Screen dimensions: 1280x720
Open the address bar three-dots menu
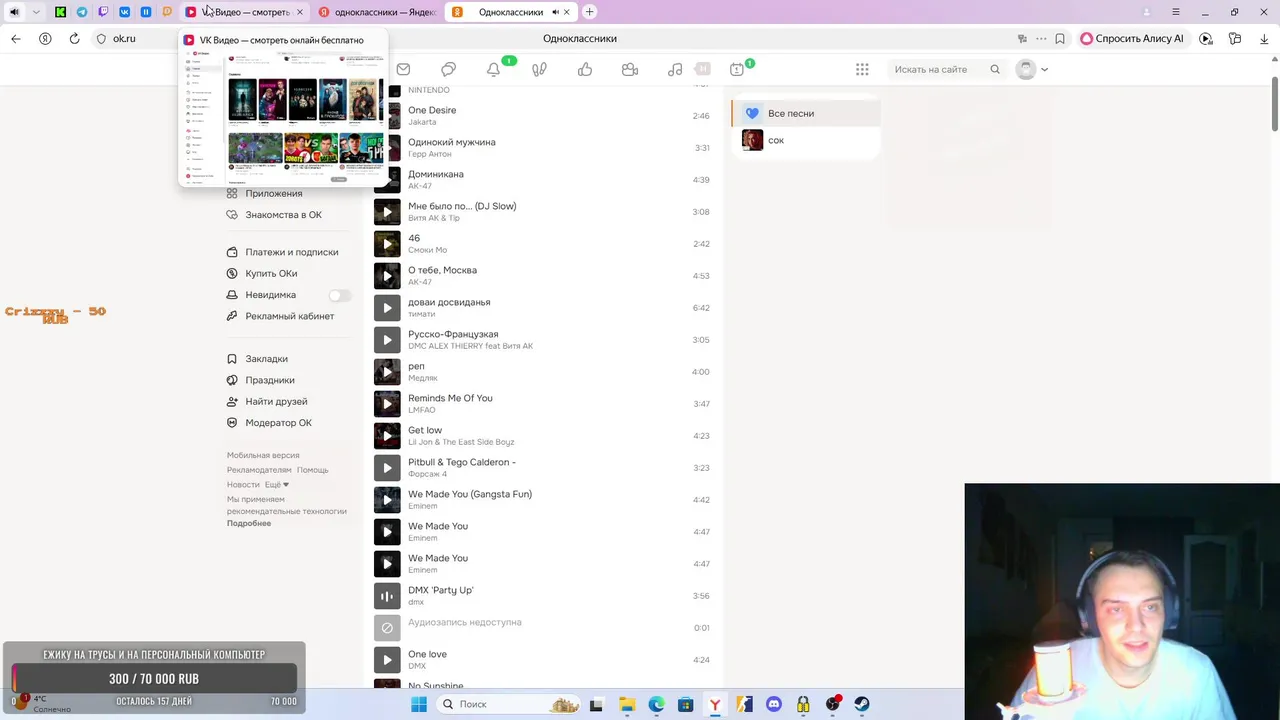coord(1041,38)
